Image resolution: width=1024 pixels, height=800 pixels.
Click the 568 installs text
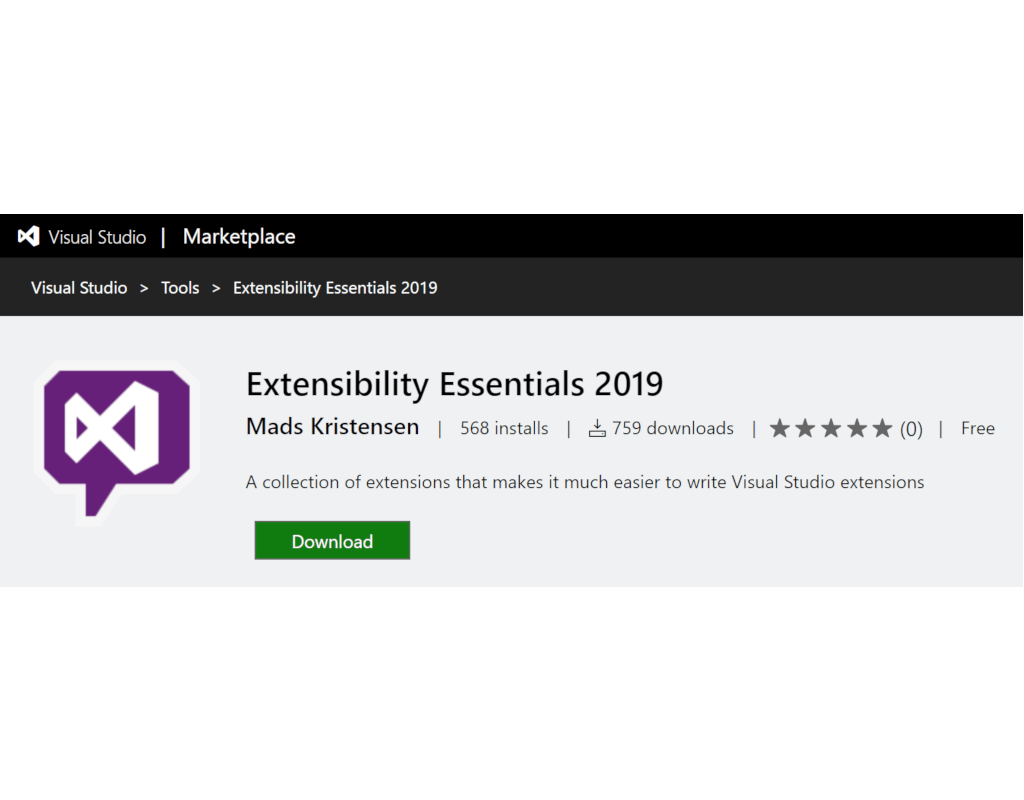[504, 428]
